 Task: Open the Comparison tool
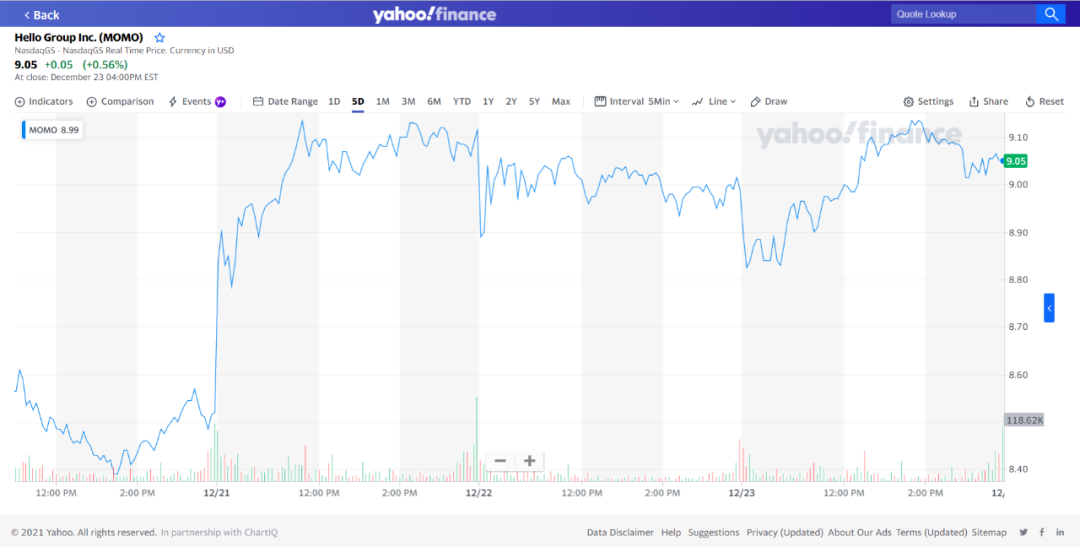[120, 102]
